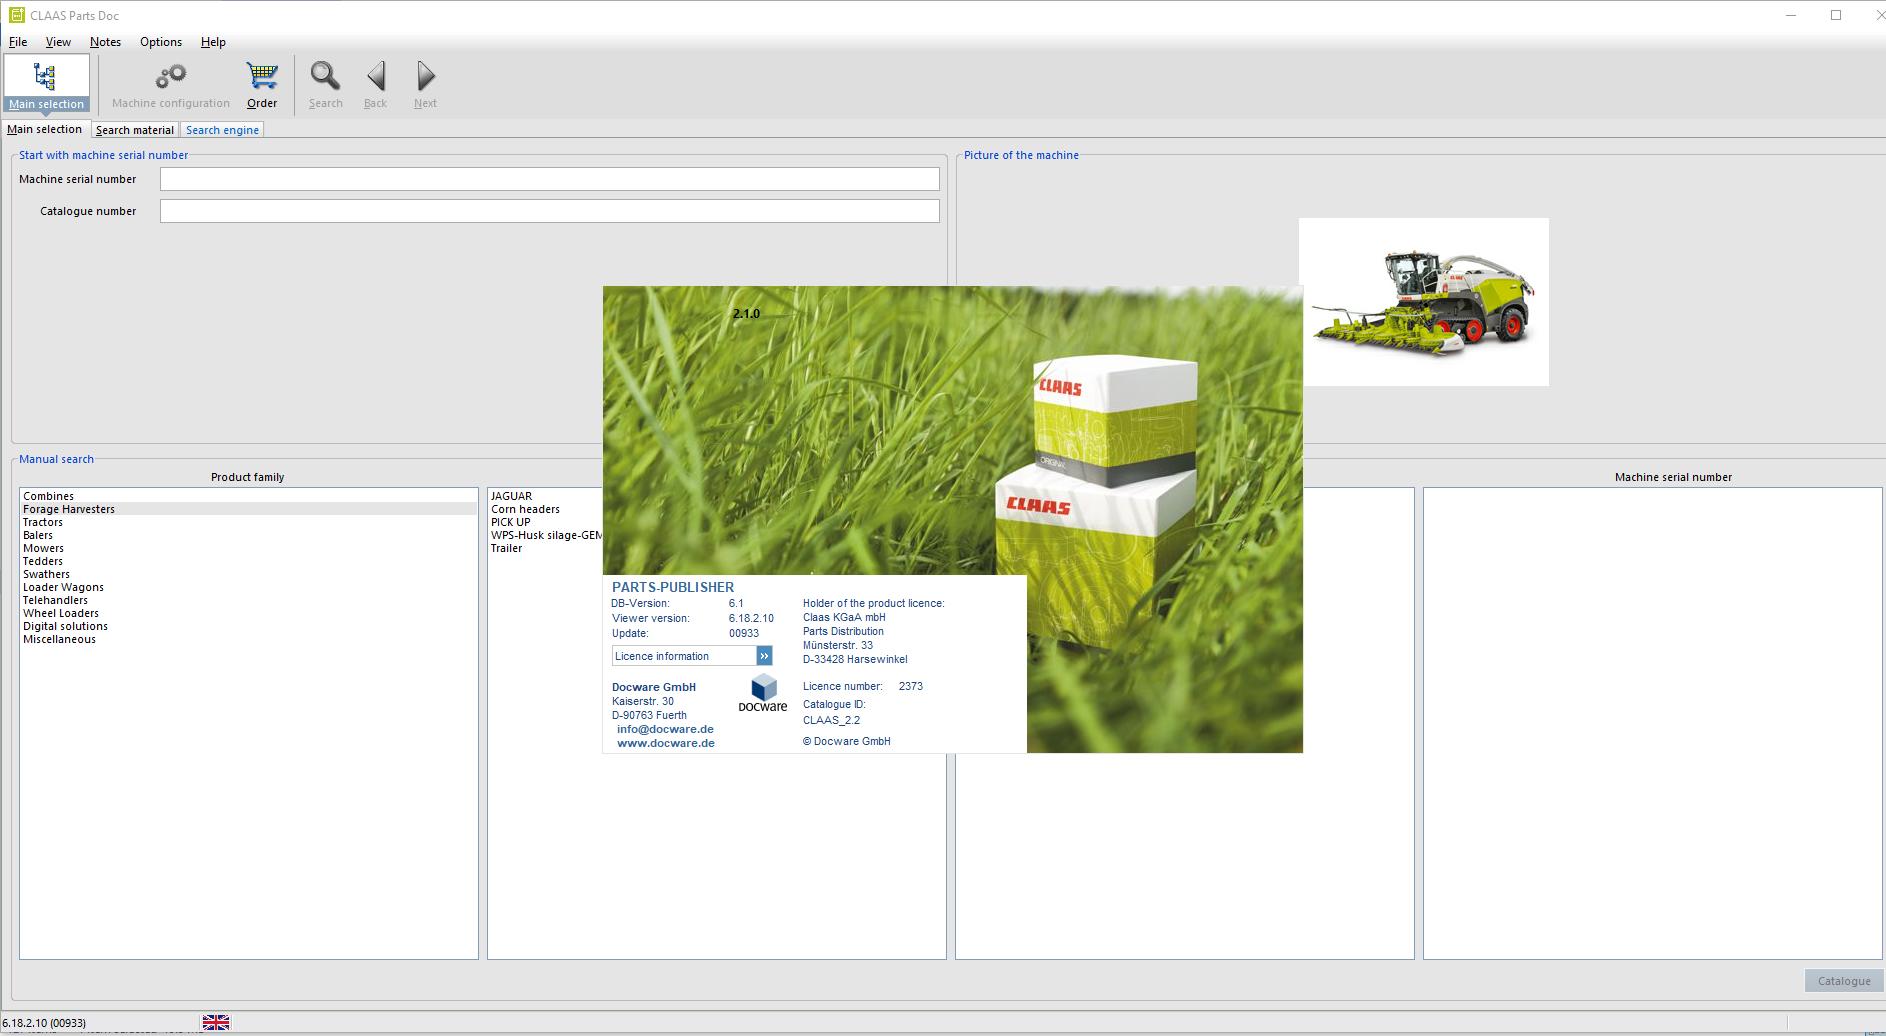
Task: Open the Machine configuration gears icon
Action: (171, 77)
